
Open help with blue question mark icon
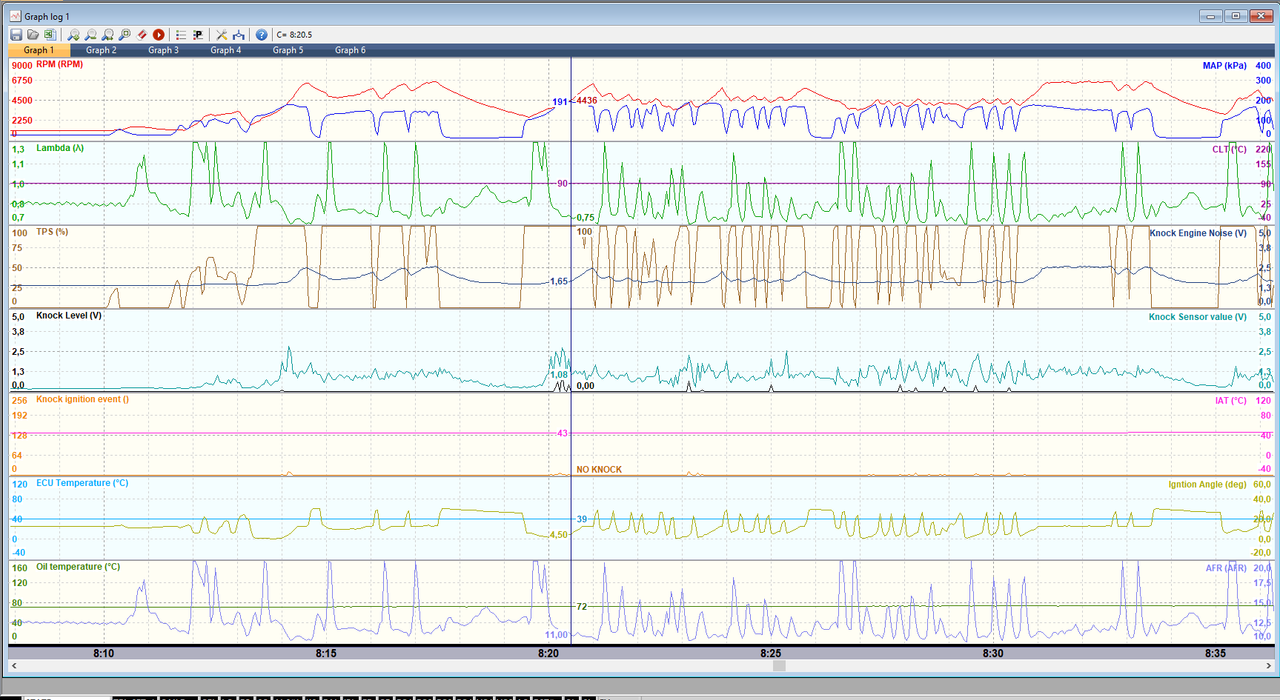tap(261, 34)
